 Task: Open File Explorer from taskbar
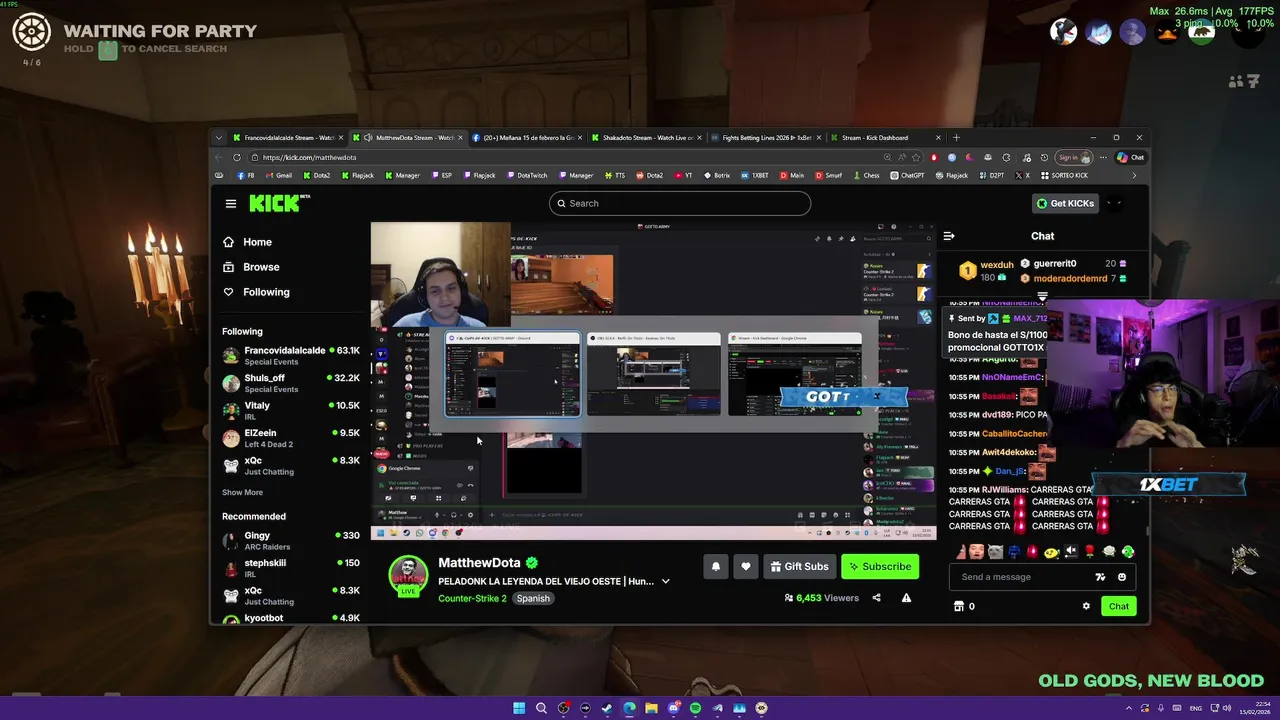coord(651,708)
